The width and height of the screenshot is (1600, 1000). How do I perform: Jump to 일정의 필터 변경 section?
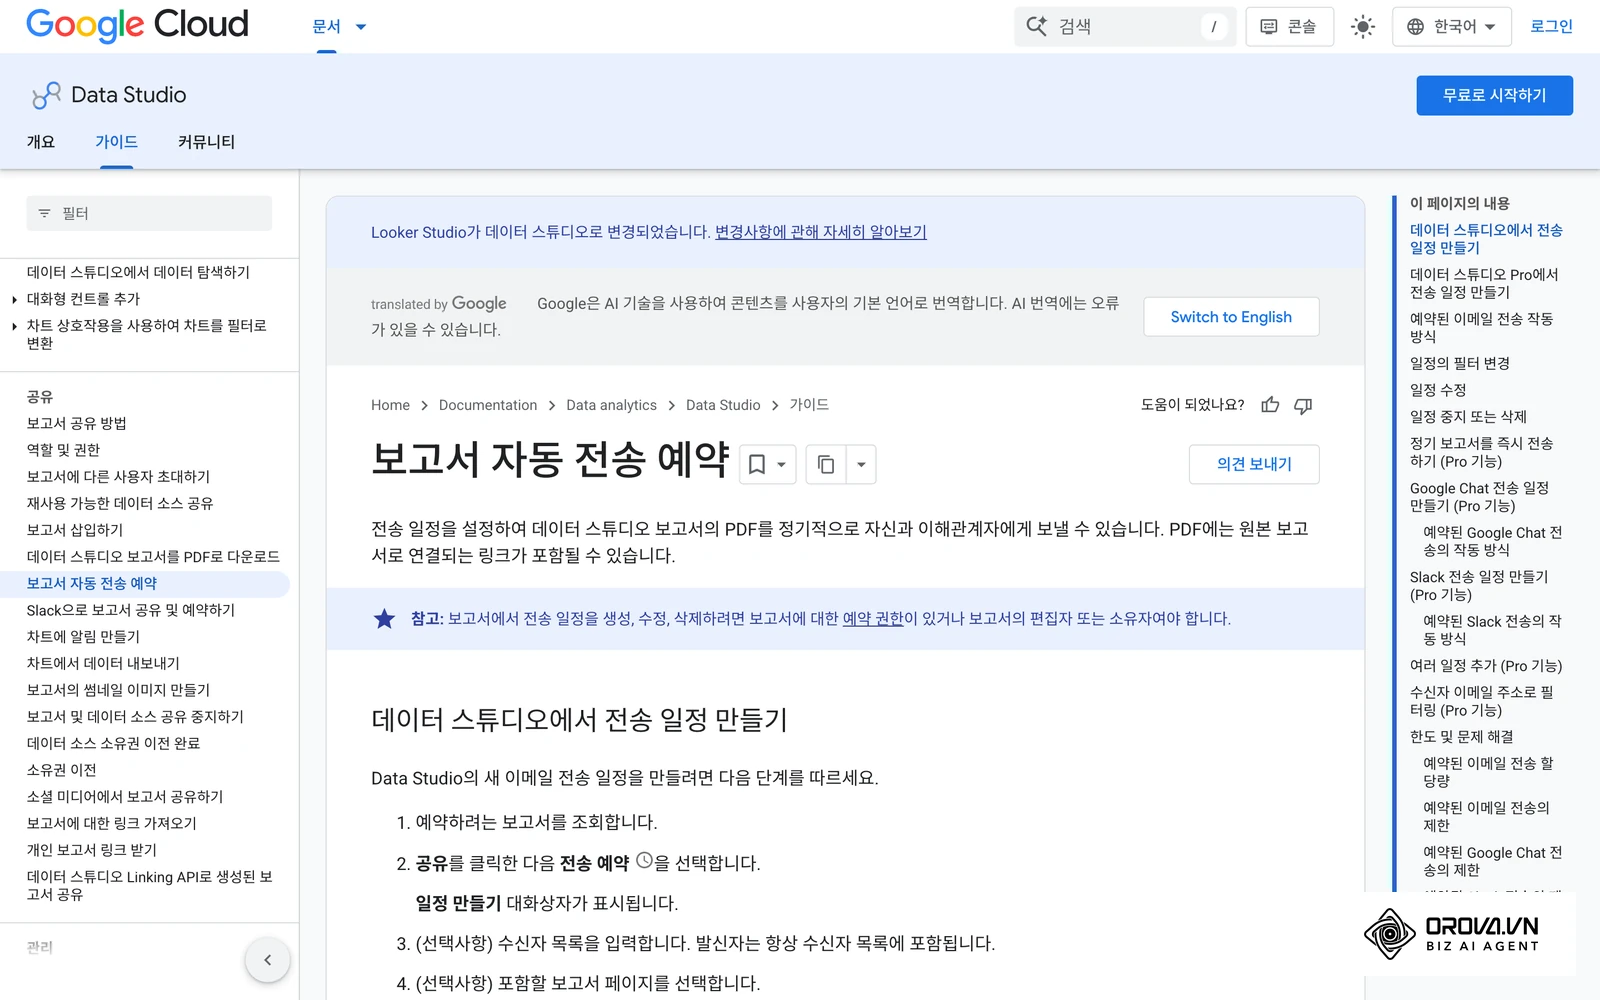tap(1460, 363)
